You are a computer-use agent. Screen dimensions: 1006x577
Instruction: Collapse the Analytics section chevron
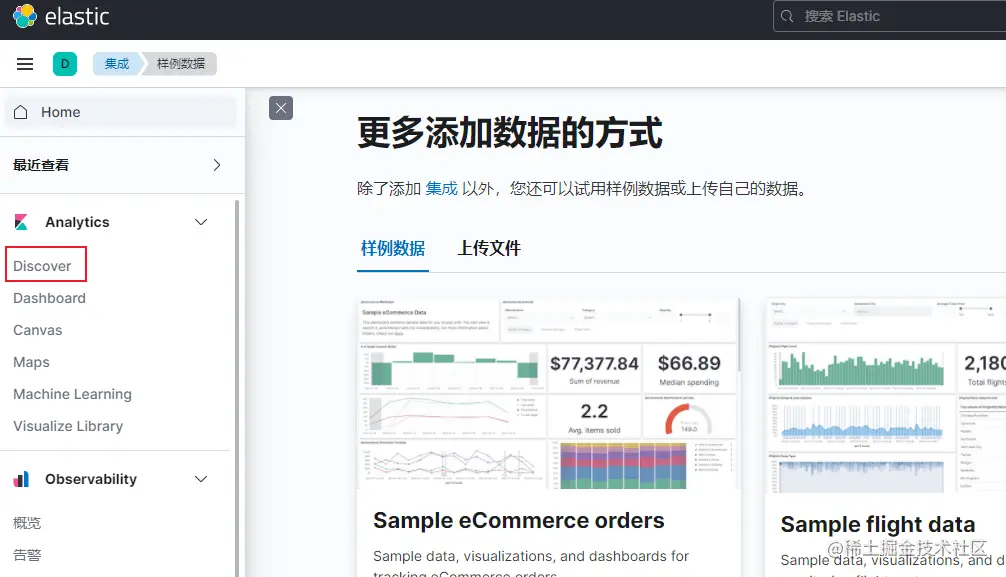point(201,222)
